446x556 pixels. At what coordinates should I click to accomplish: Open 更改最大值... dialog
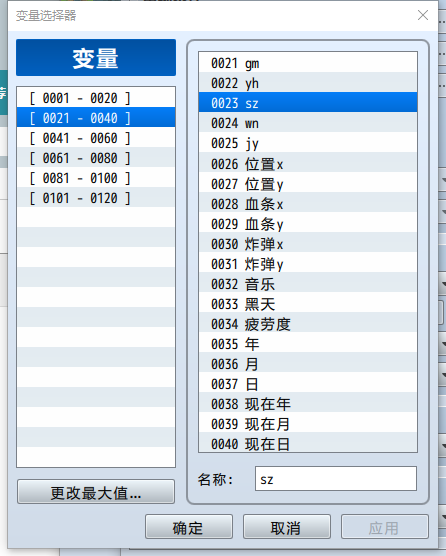96,492
